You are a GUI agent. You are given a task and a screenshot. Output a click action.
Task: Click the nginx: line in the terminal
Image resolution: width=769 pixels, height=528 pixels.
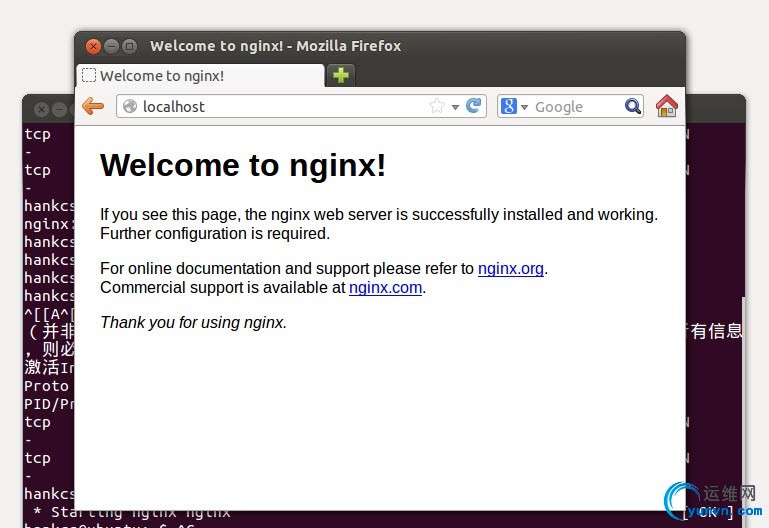click(49, 224)
